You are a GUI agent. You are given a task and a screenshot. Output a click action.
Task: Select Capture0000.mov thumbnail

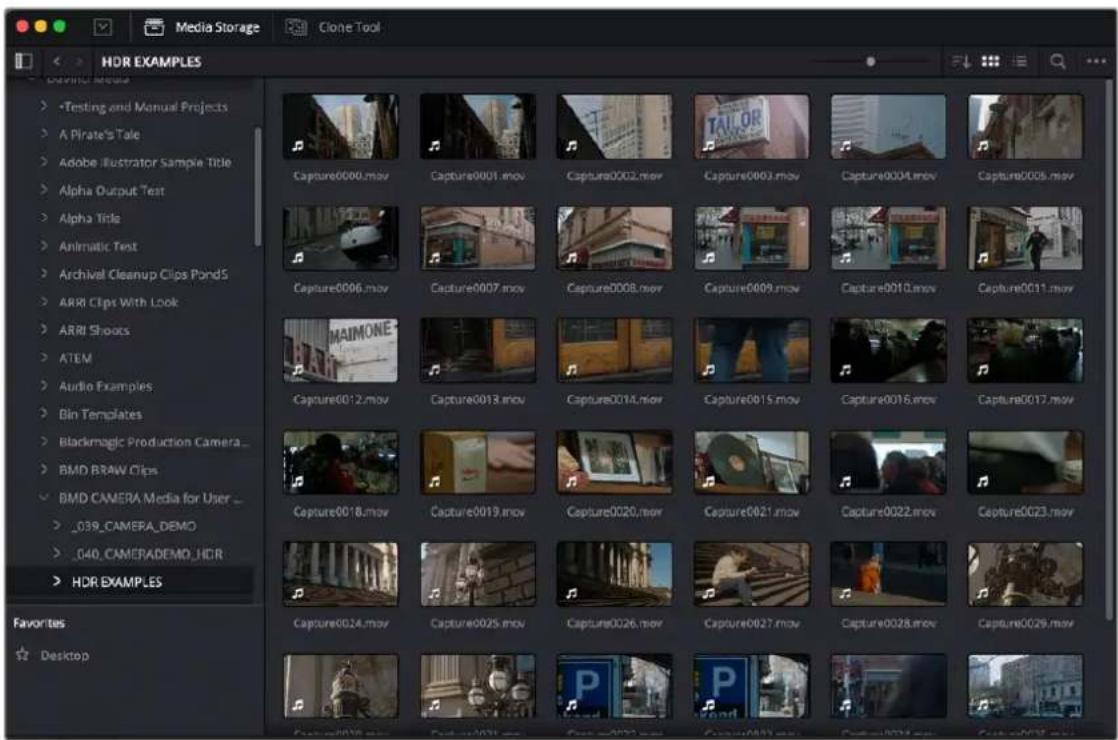click(x=341, y=127)
